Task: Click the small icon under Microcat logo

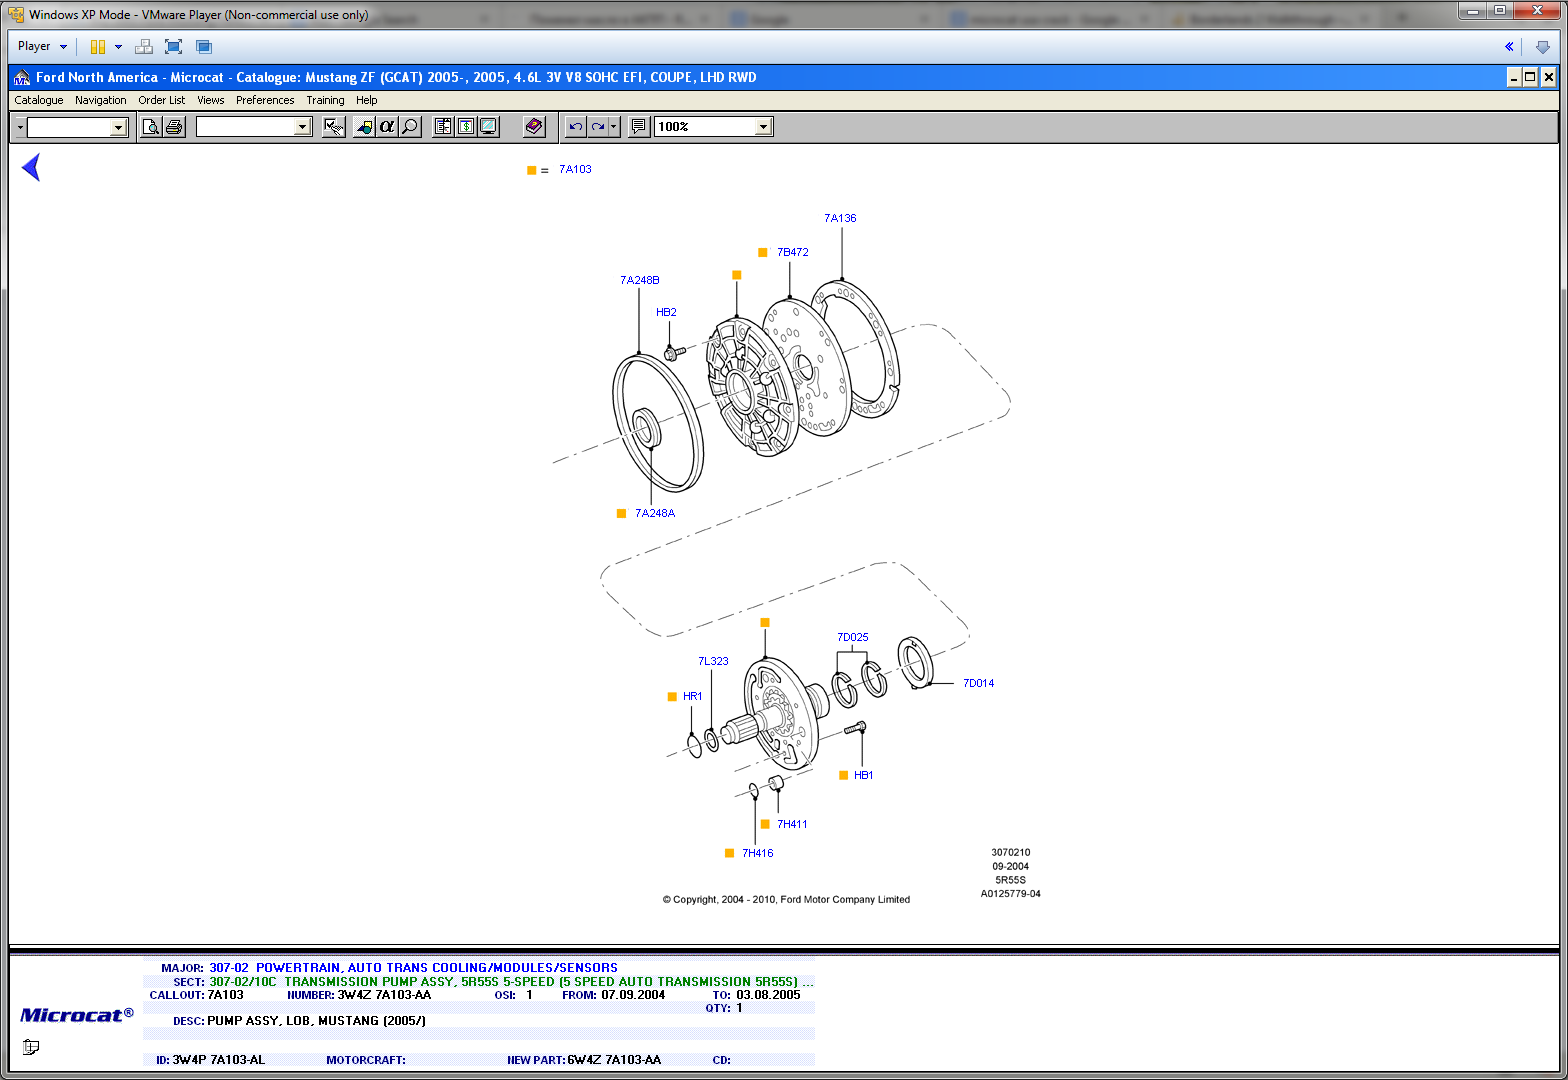Action: [31, 1047]
